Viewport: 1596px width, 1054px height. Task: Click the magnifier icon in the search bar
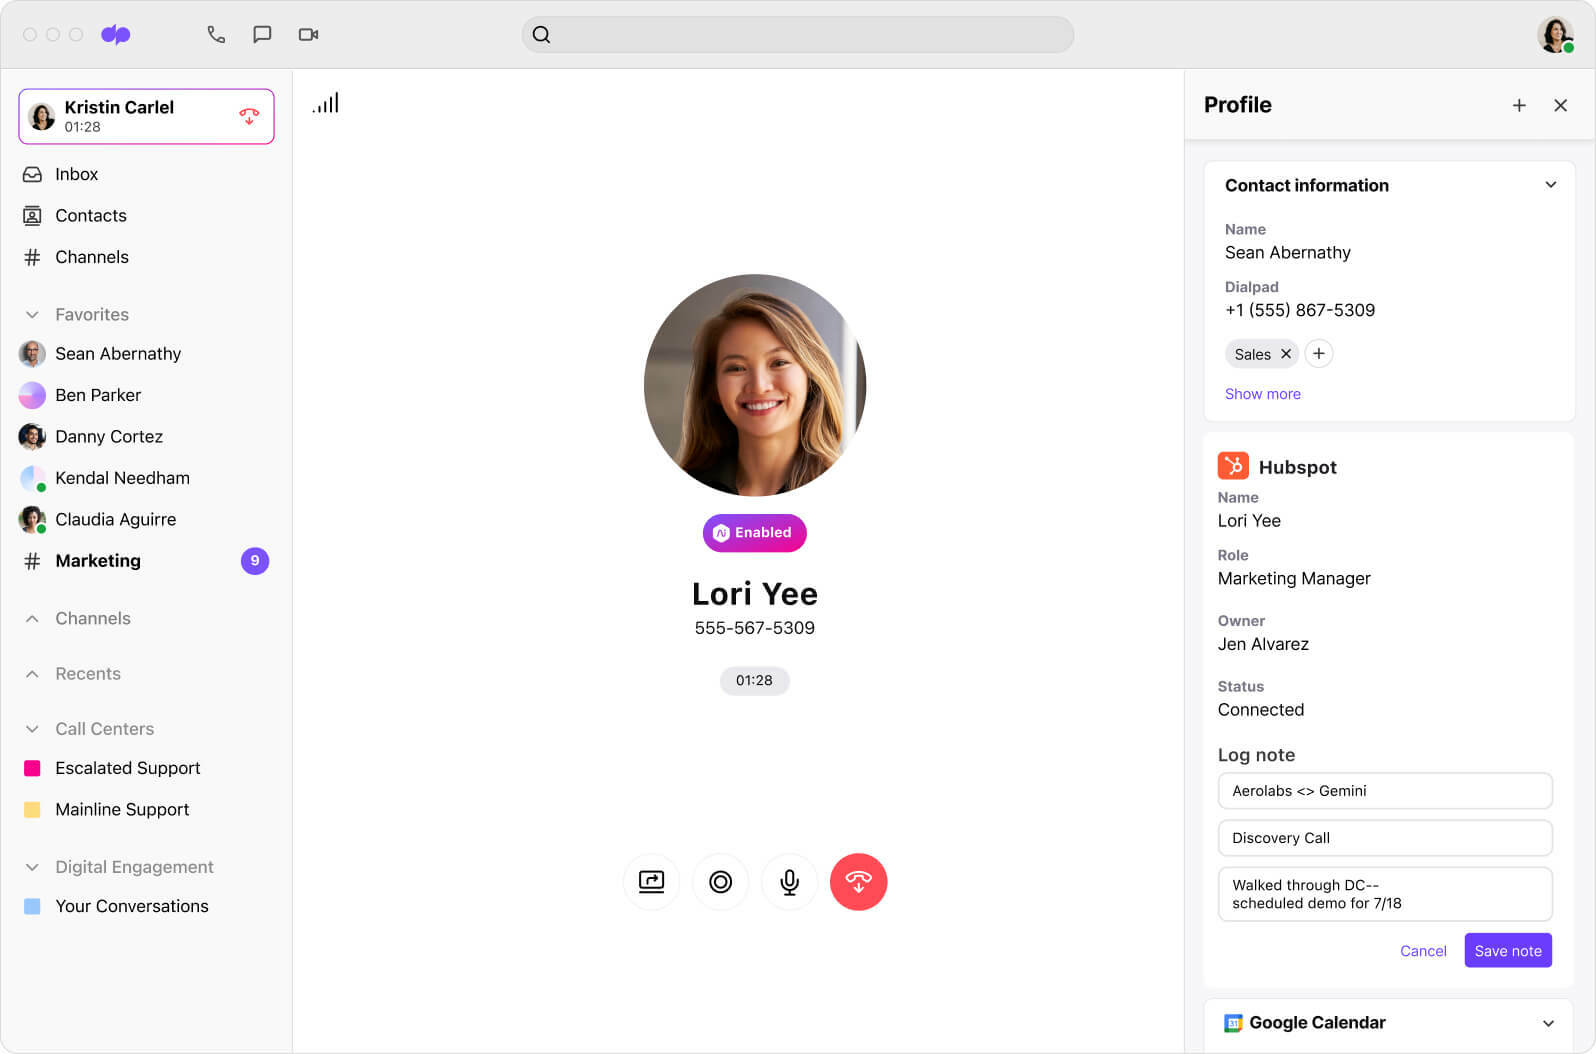point(541,34)
